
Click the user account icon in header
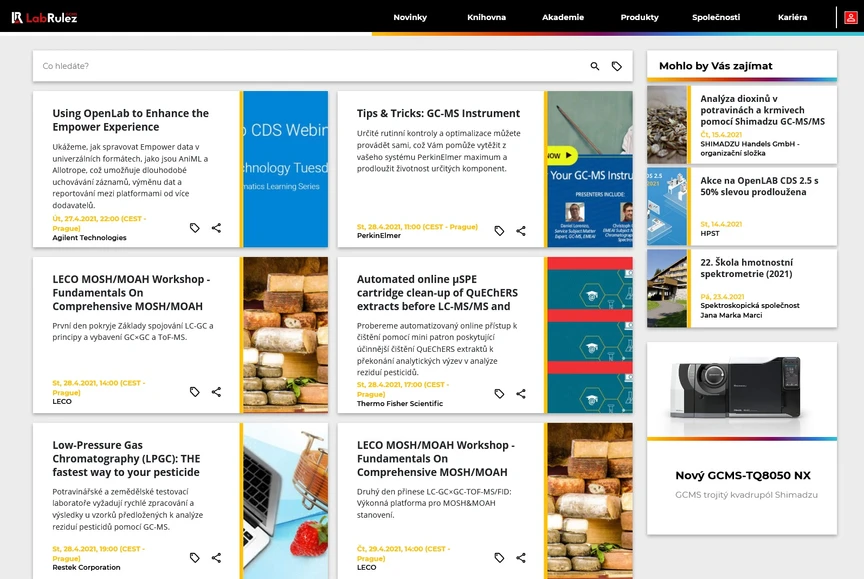tap(850, 17)
